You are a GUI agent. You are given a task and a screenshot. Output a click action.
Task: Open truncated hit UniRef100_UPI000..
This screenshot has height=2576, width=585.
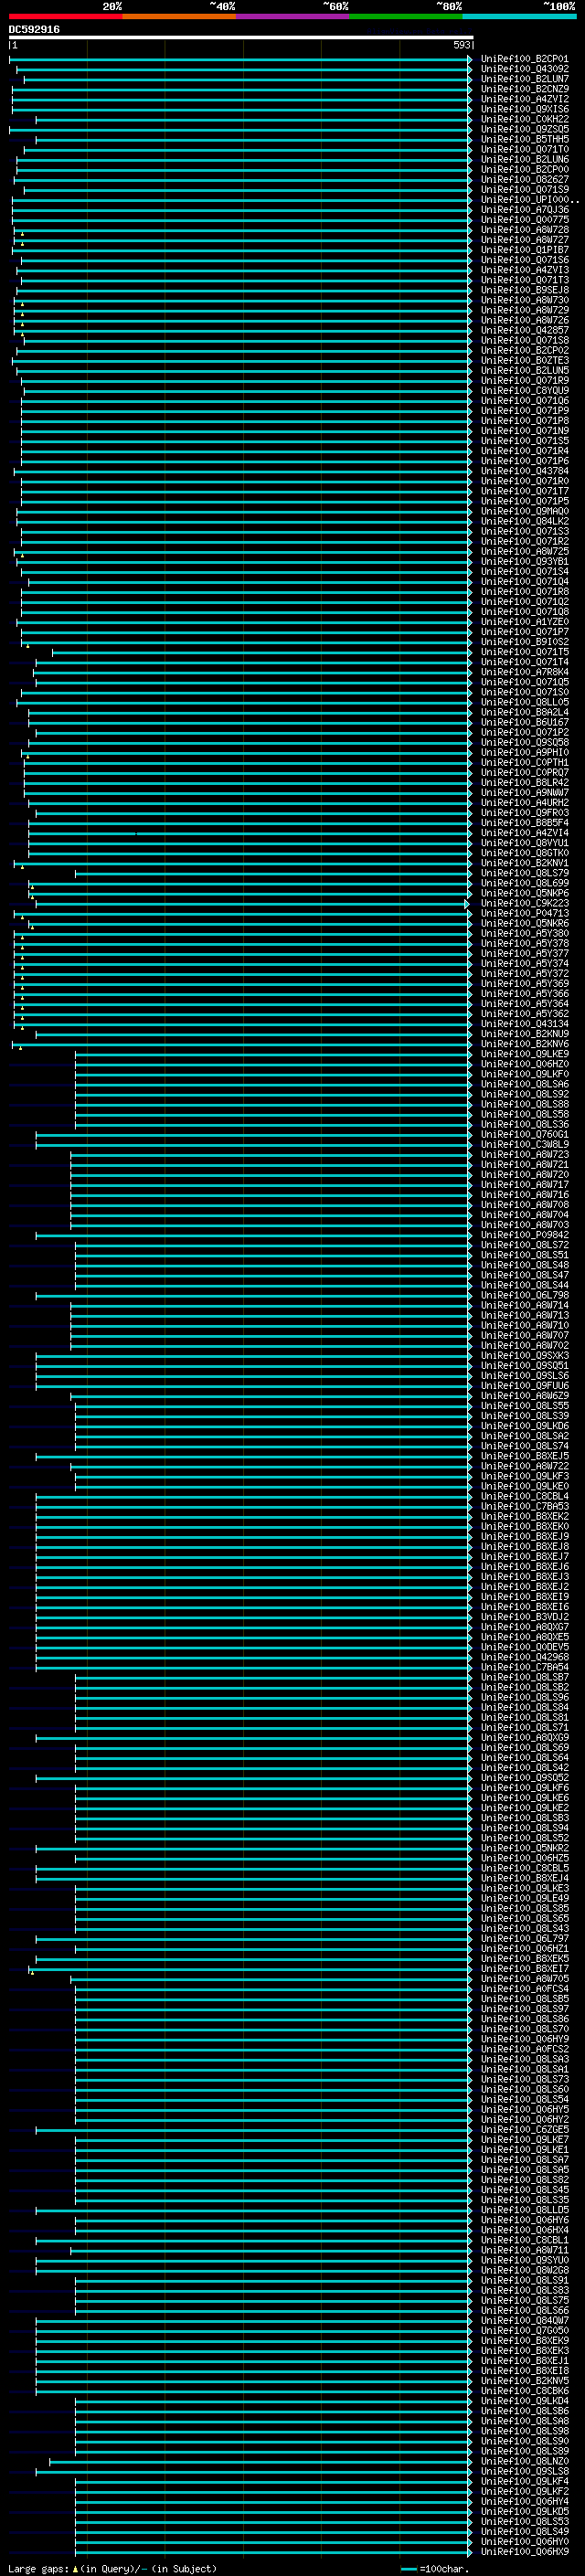pyautogui.click(x=529, y=199)
